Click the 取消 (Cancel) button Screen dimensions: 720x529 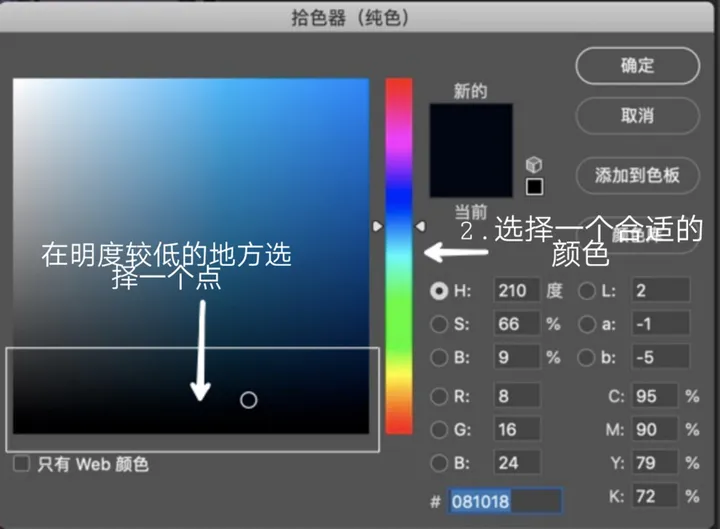point(637,116)
